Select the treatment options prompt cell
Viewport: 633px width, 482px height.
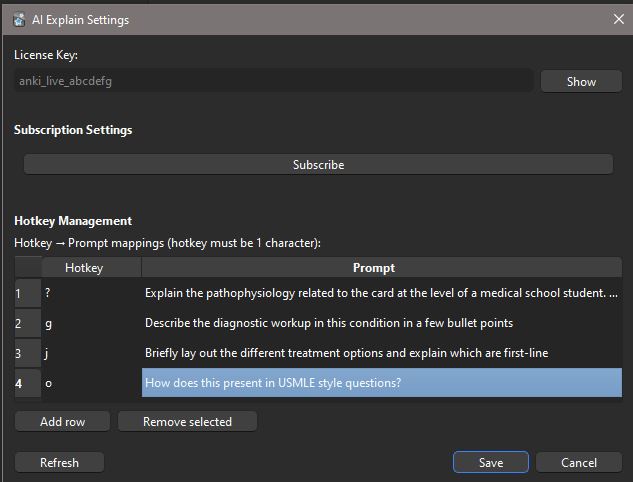pyautogui.click(x=381, y=353)
